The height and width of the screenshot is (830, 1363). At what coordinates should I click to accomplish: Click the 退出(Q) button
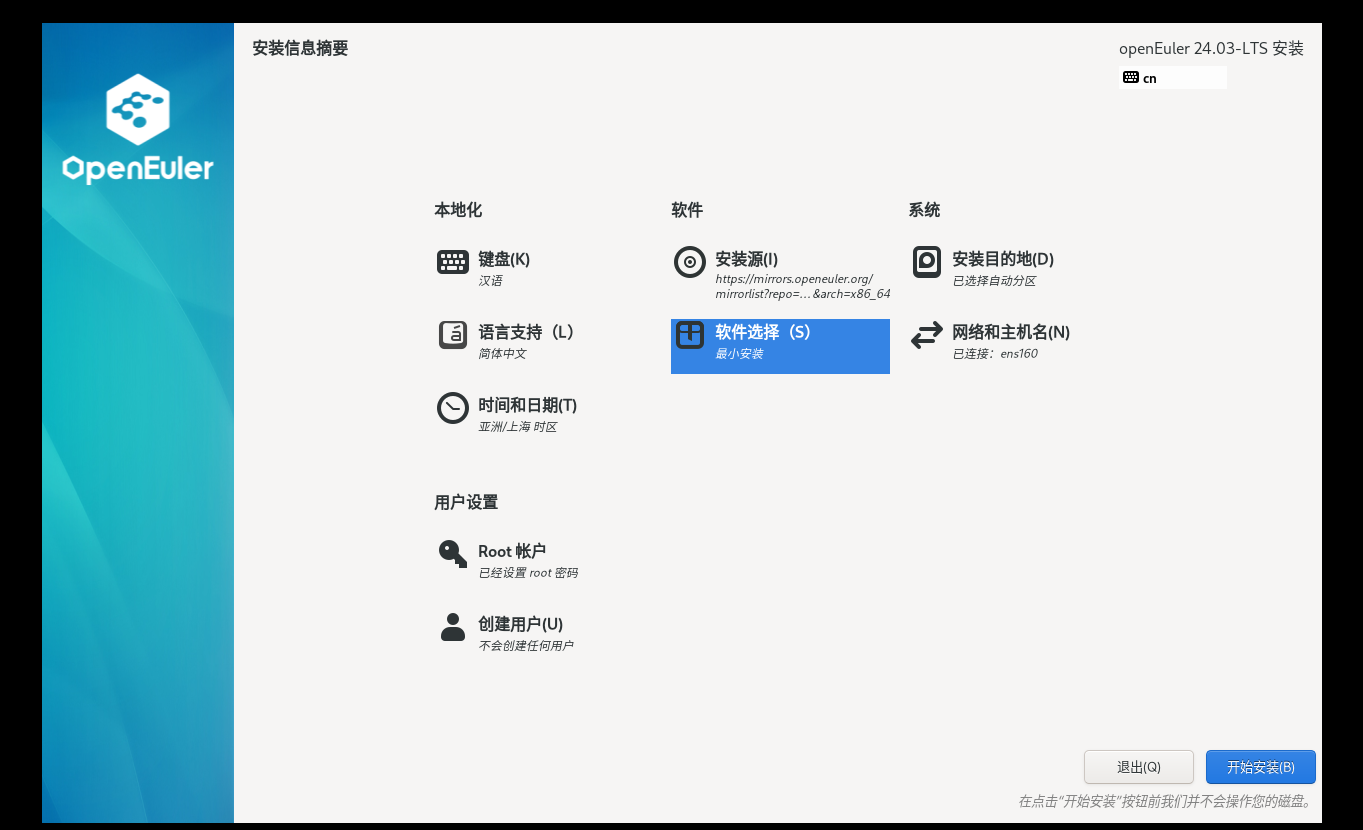pyautogui.click(x=1139, y=767)
